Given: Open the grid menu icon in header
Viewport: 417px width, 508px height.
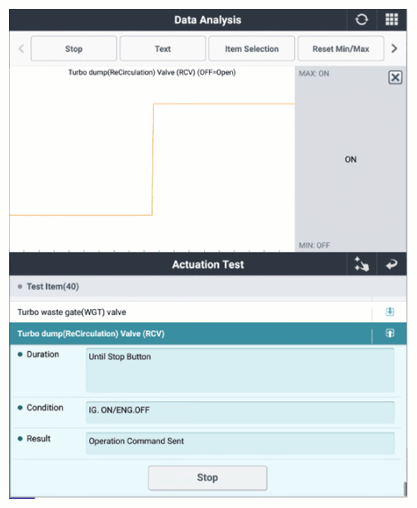Looking at the screenshot, I should tap(391, 20).
